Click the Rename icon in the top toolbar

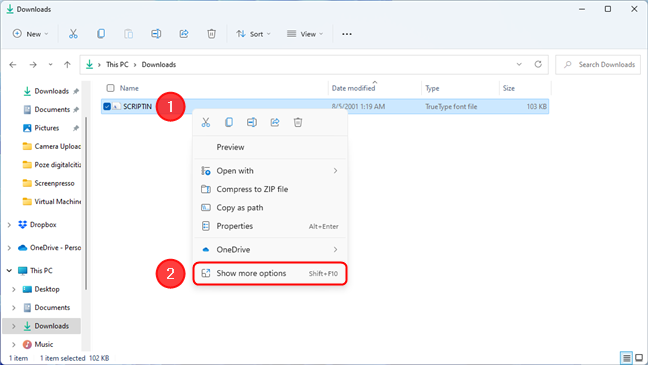point(156,34)
